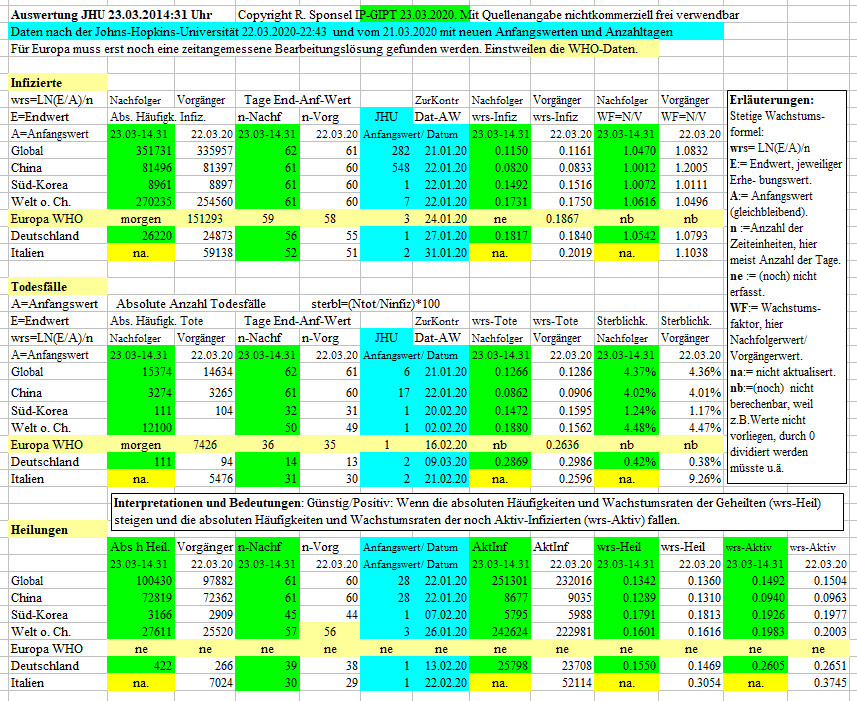Click the Deutschland wrs-Tote value 0.2869
Image resolution: width=857 pixels, height=701 pixels.
tap(500, 462)
